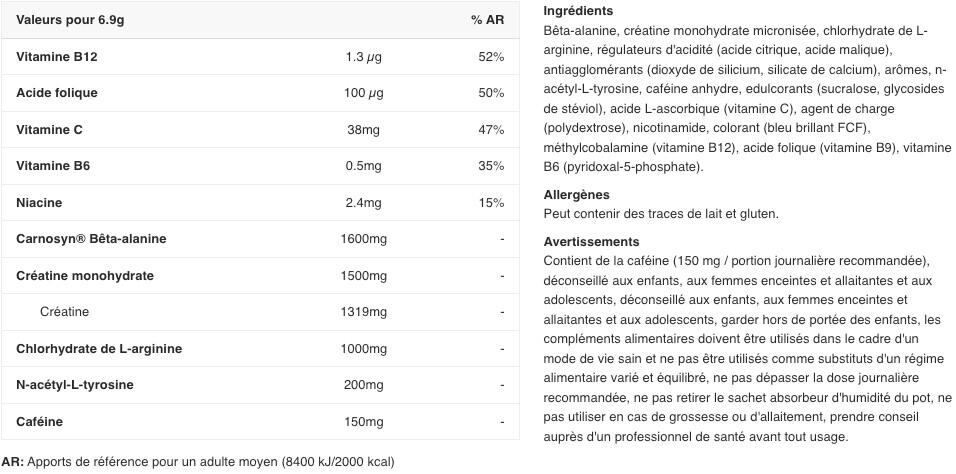This screenshot has height=474, width=956.
Task: Click the 'Ingrédients' heading
Action: click(578, 11)
